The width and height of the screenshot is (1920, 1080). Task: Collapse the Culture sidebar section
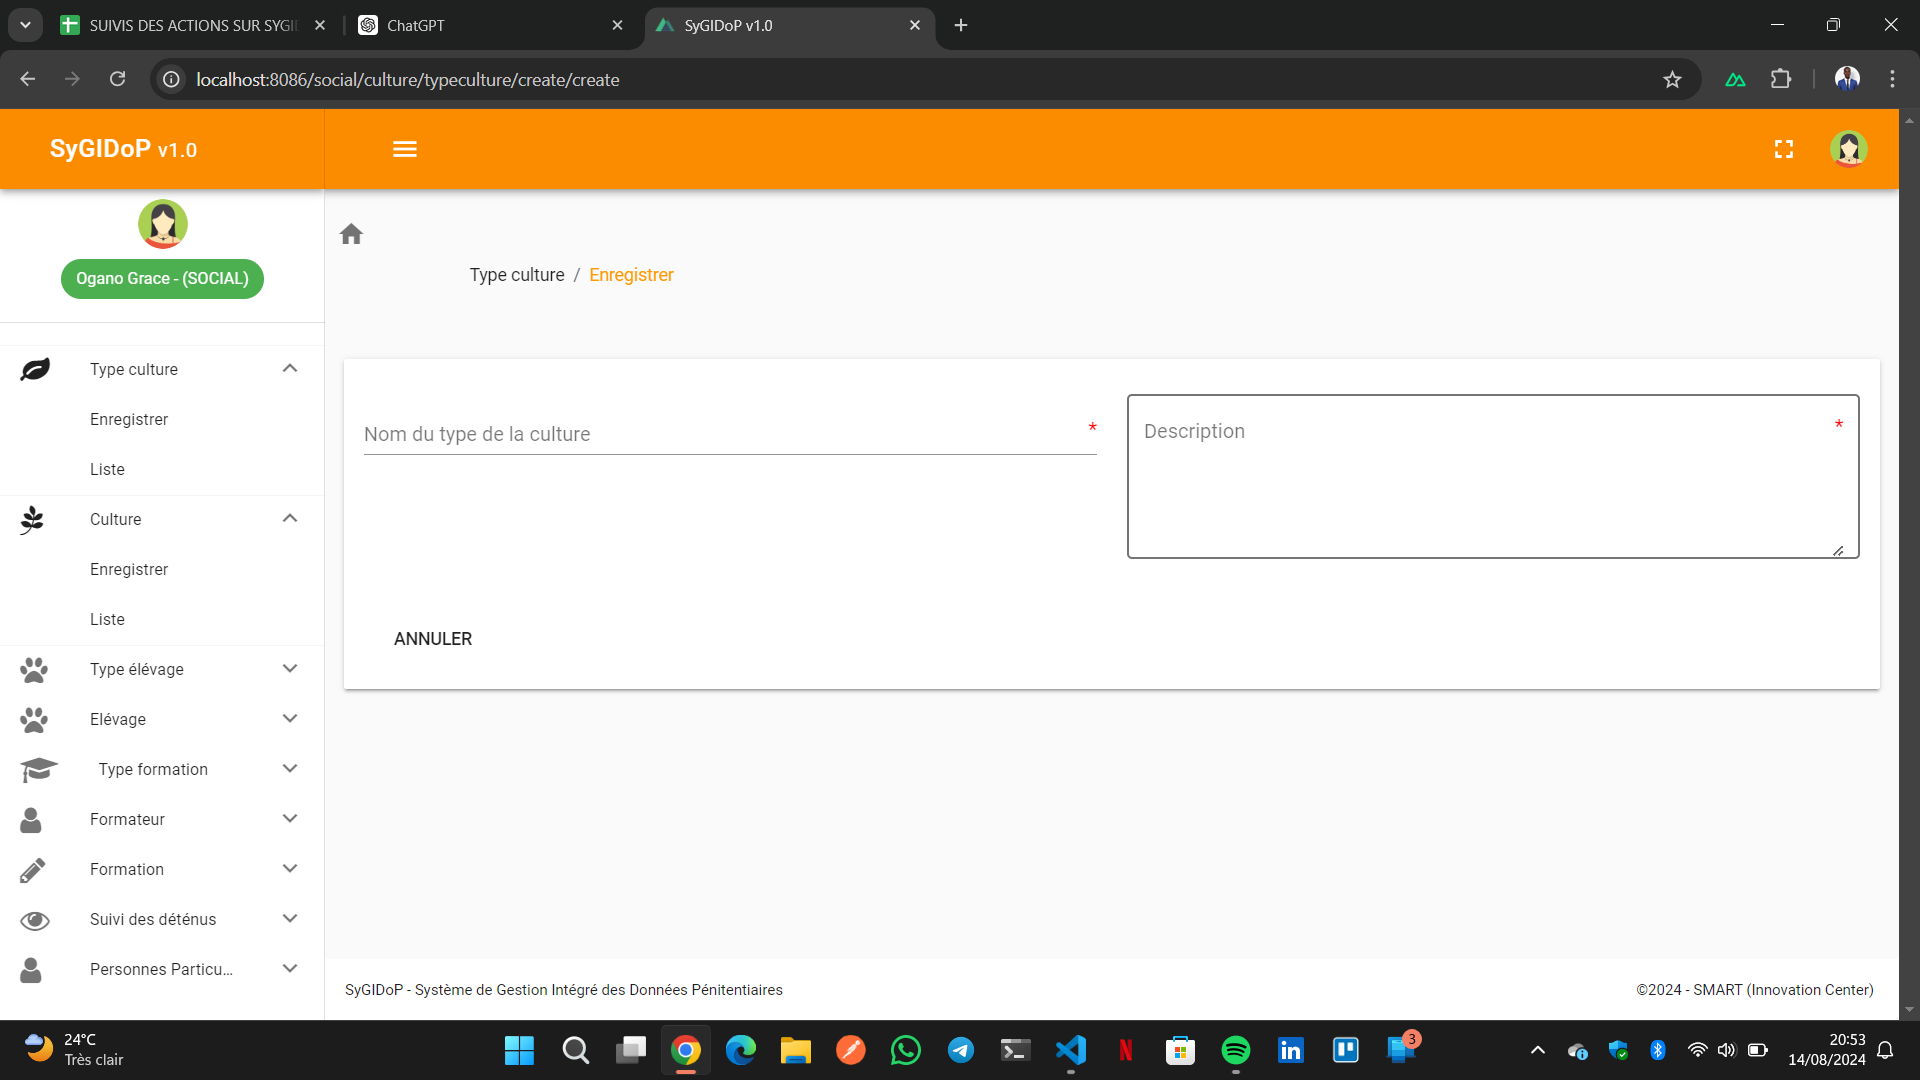tap(290, 518)
